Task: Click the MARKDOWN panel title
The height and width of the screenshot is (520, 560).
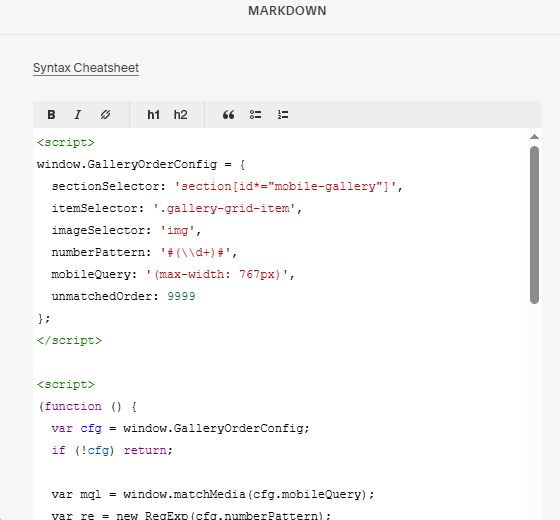Action: point(287,11)
